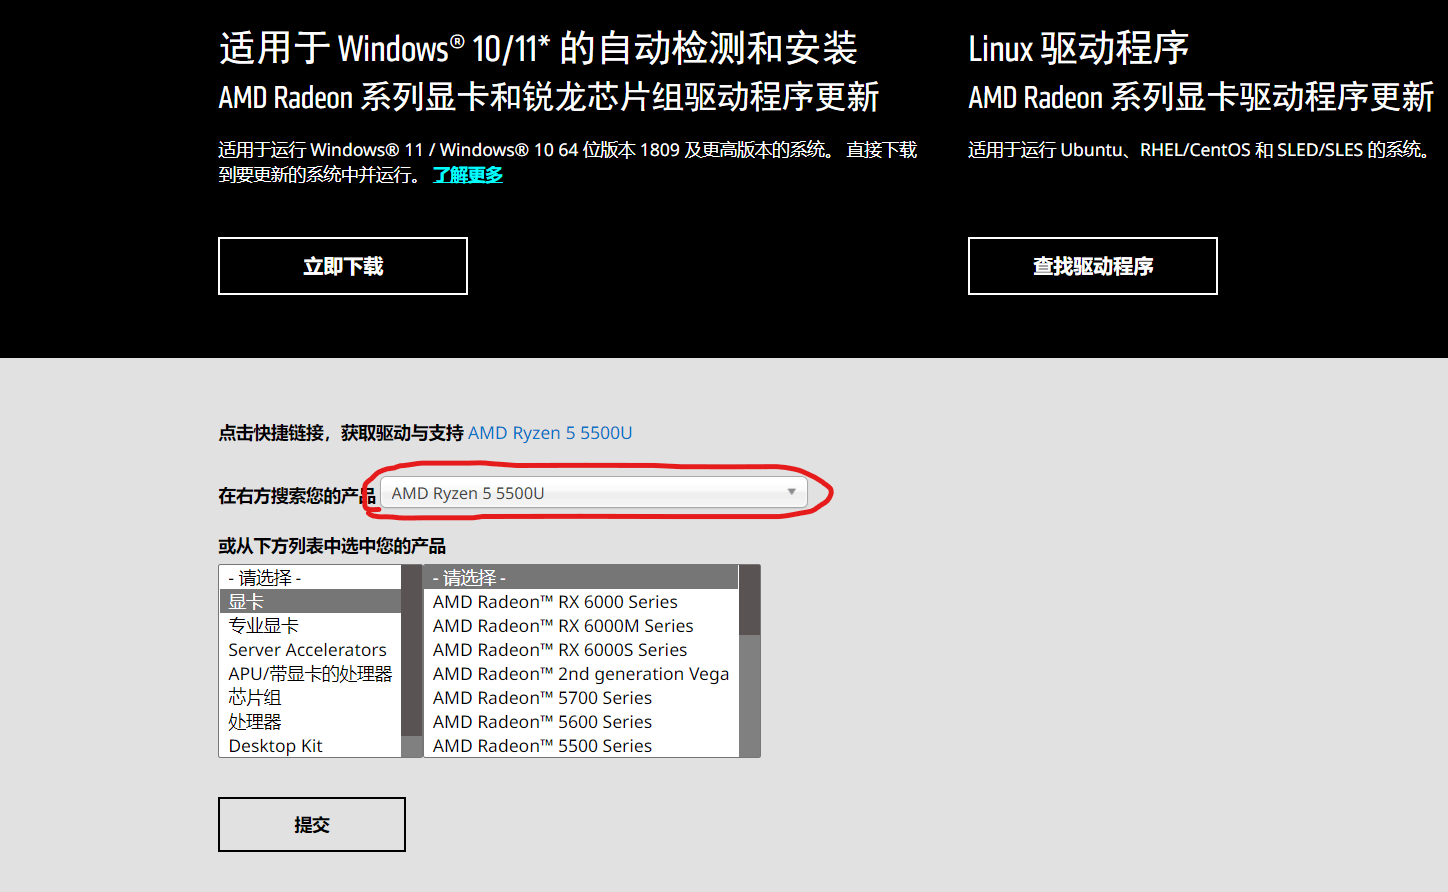Choose AMD Radeon RX 6000S Series
Viewport: 1448px width, 892px height.
[x=581, y=649]
